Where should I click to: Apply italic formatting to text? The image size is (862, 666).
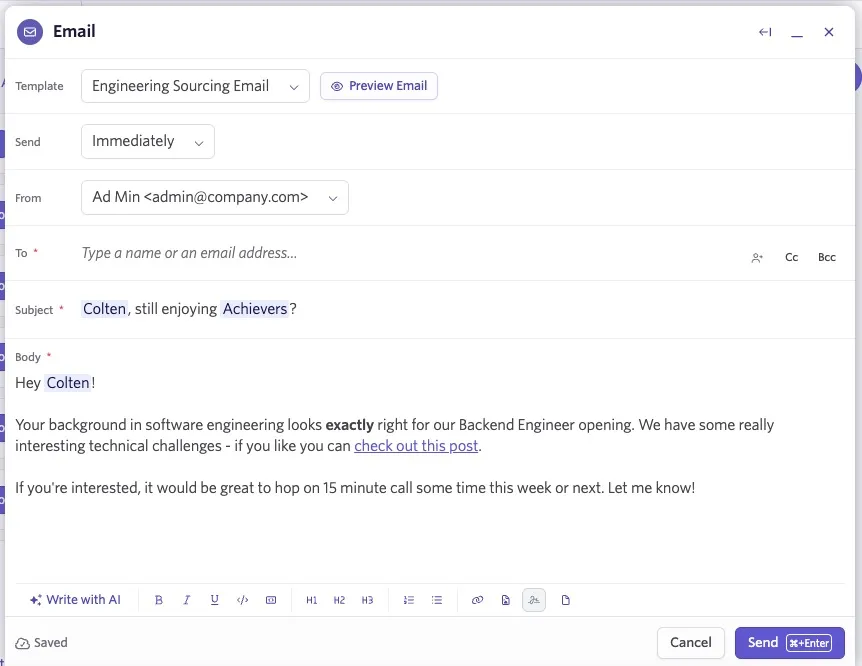pos(187,600)
